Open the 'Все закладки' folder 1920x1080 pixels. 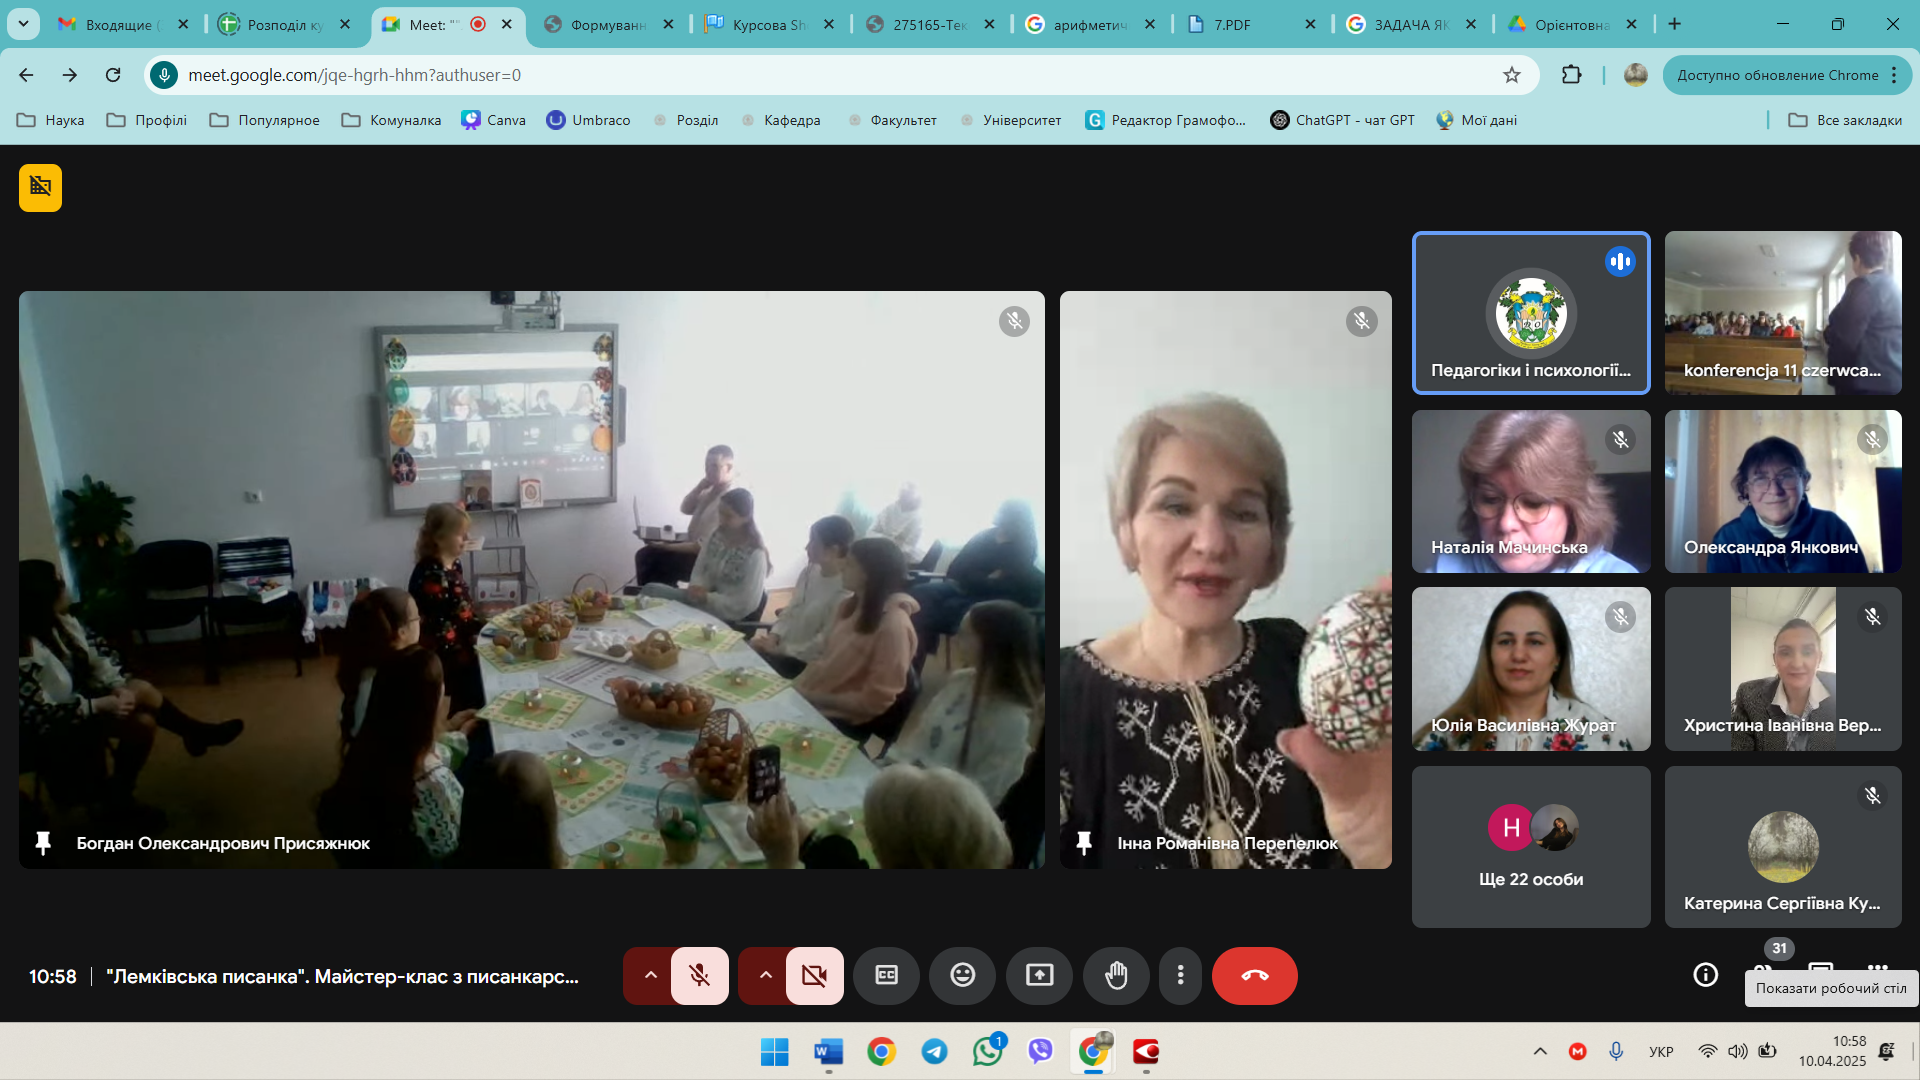point(1845,120)
